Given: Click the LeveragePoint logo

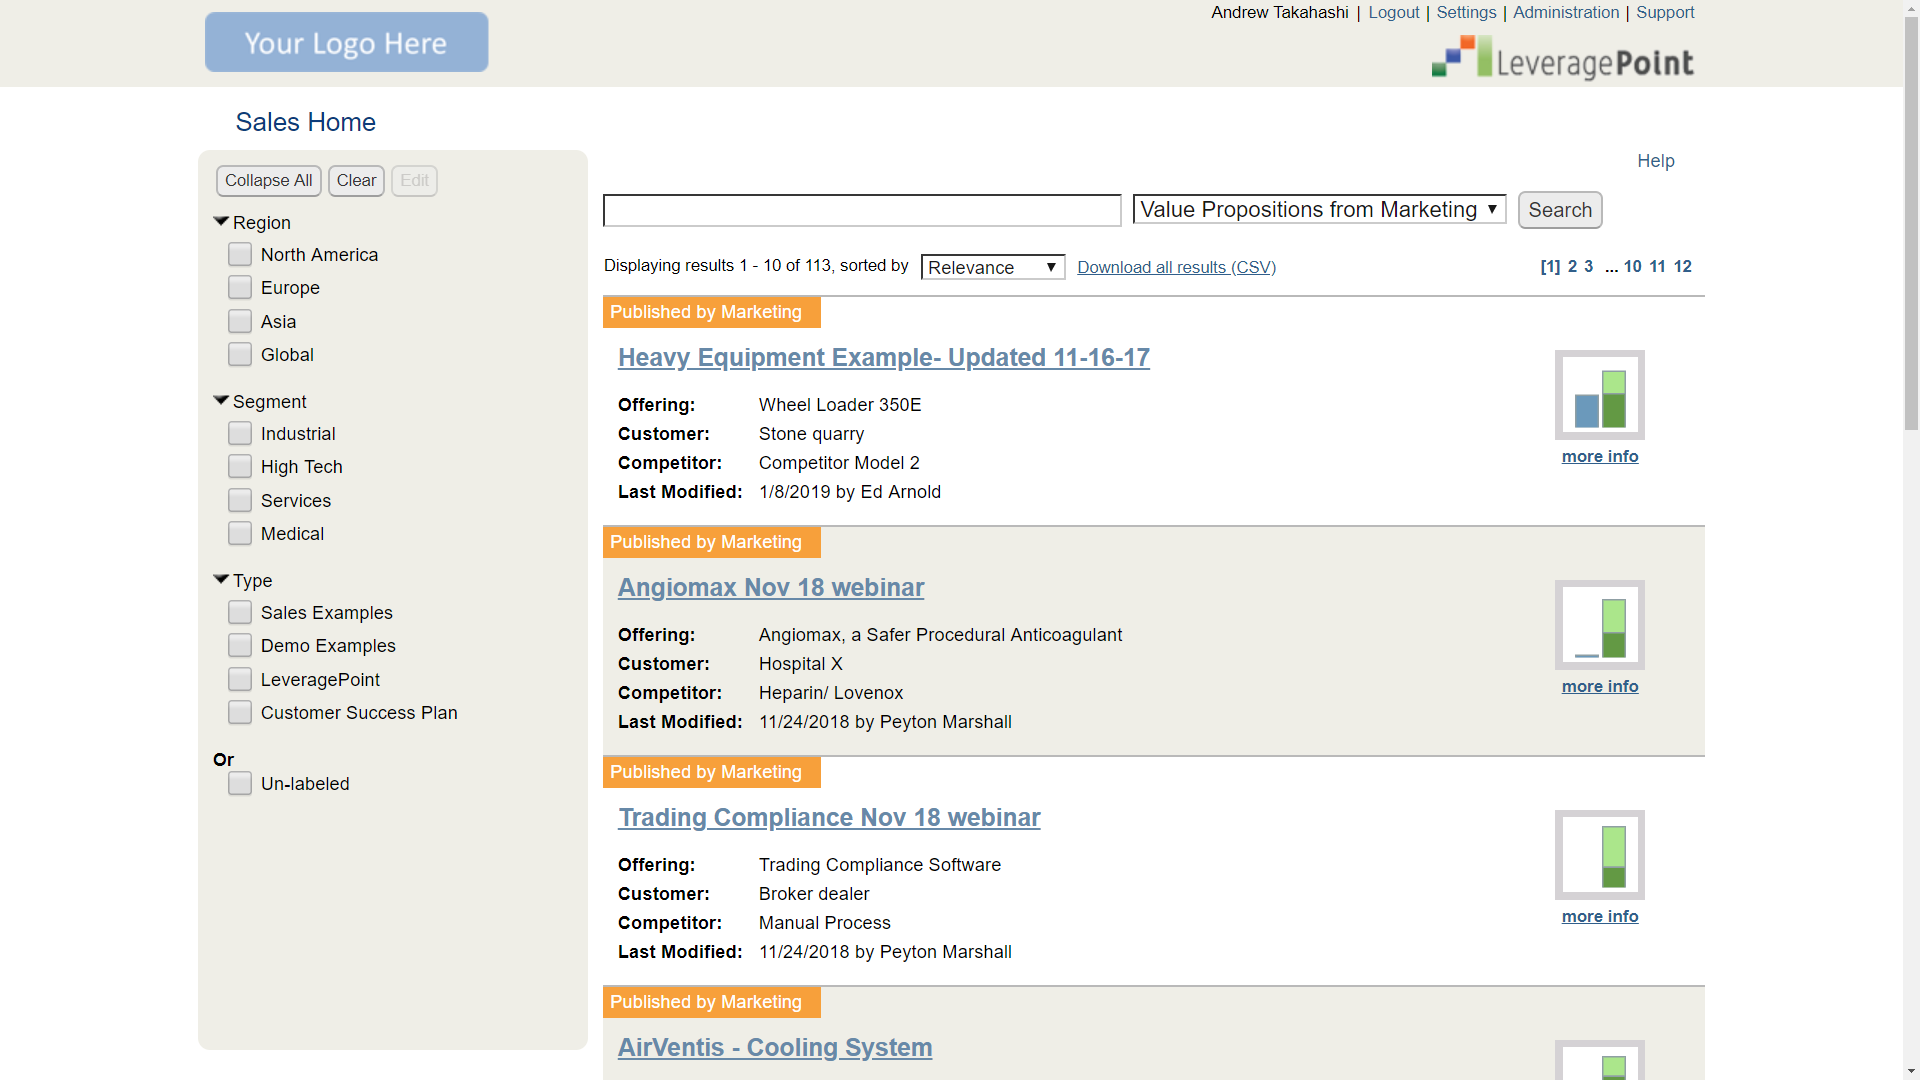Looking at the screenshot, I should pos(1562,58).
